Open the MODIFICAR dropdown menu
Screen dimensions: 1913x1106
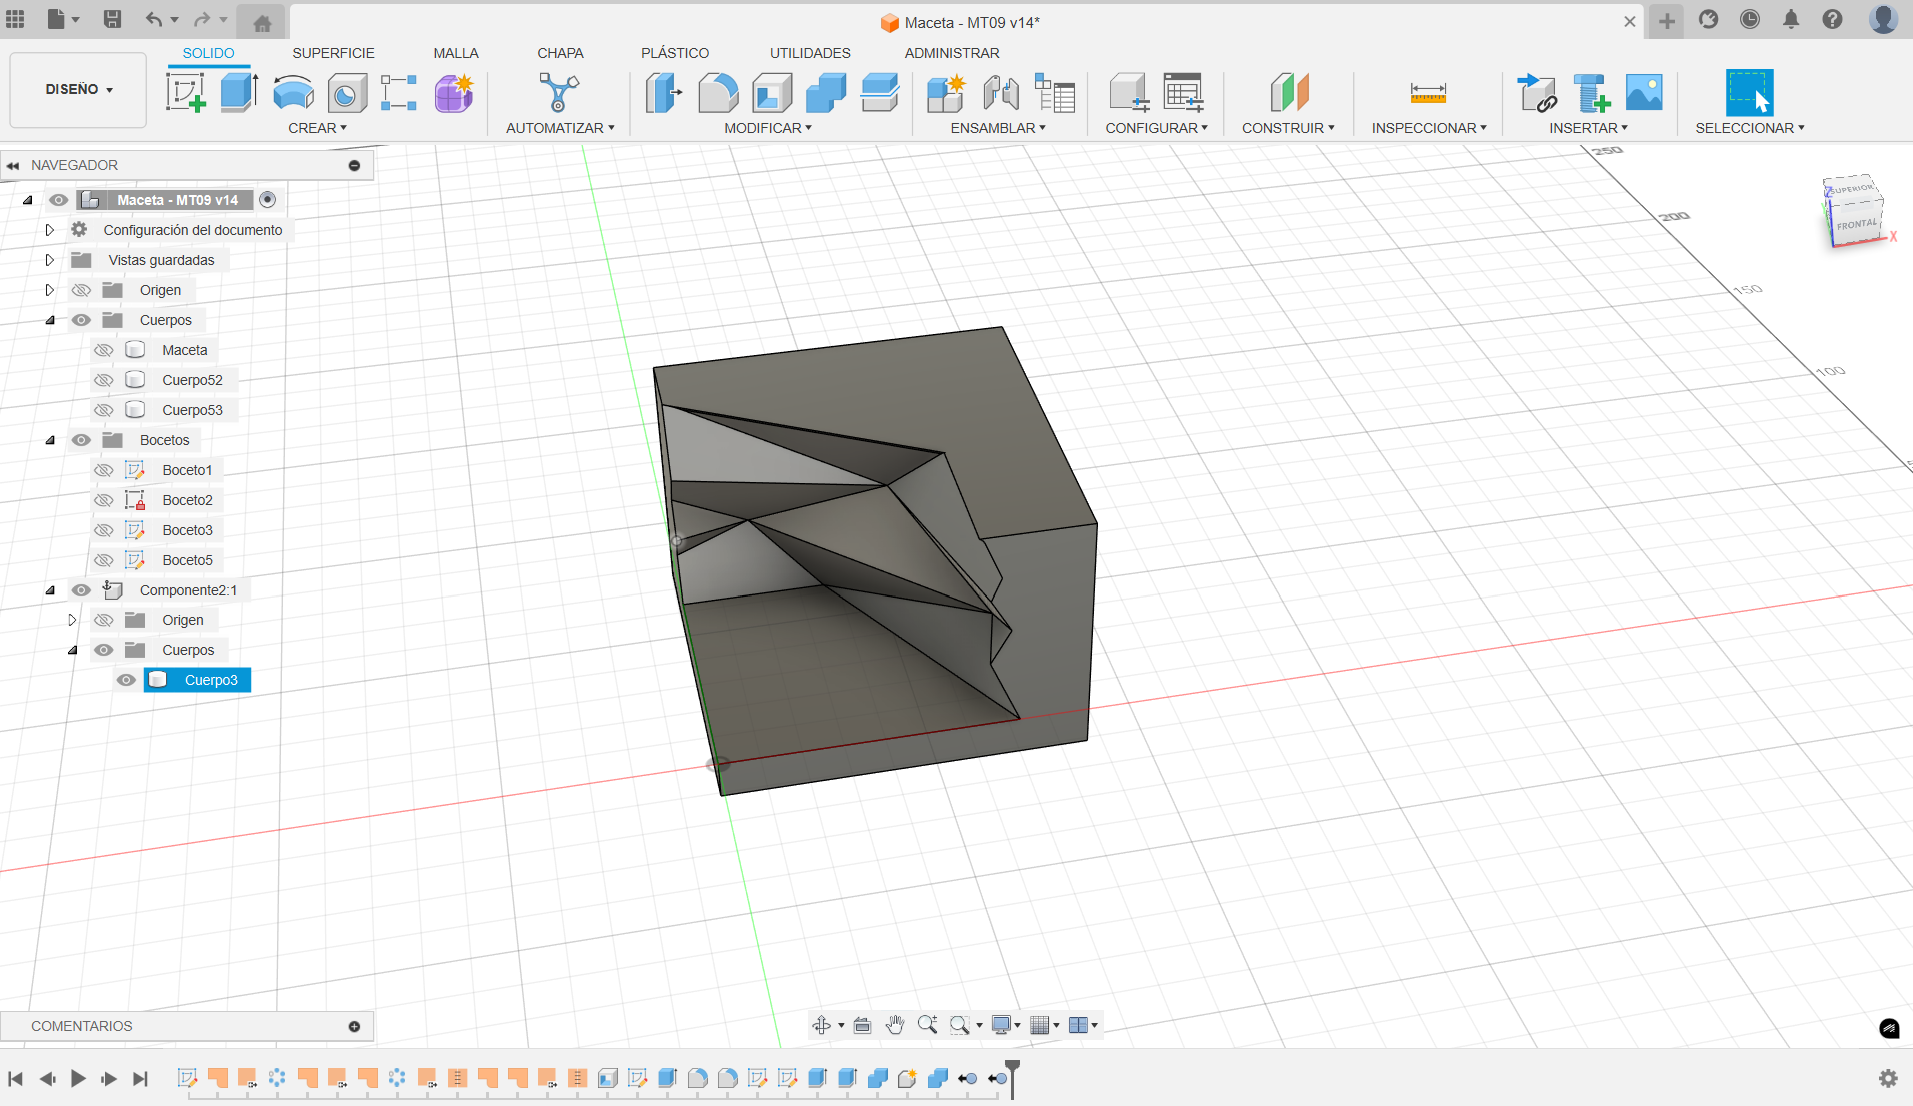point(768,128)
